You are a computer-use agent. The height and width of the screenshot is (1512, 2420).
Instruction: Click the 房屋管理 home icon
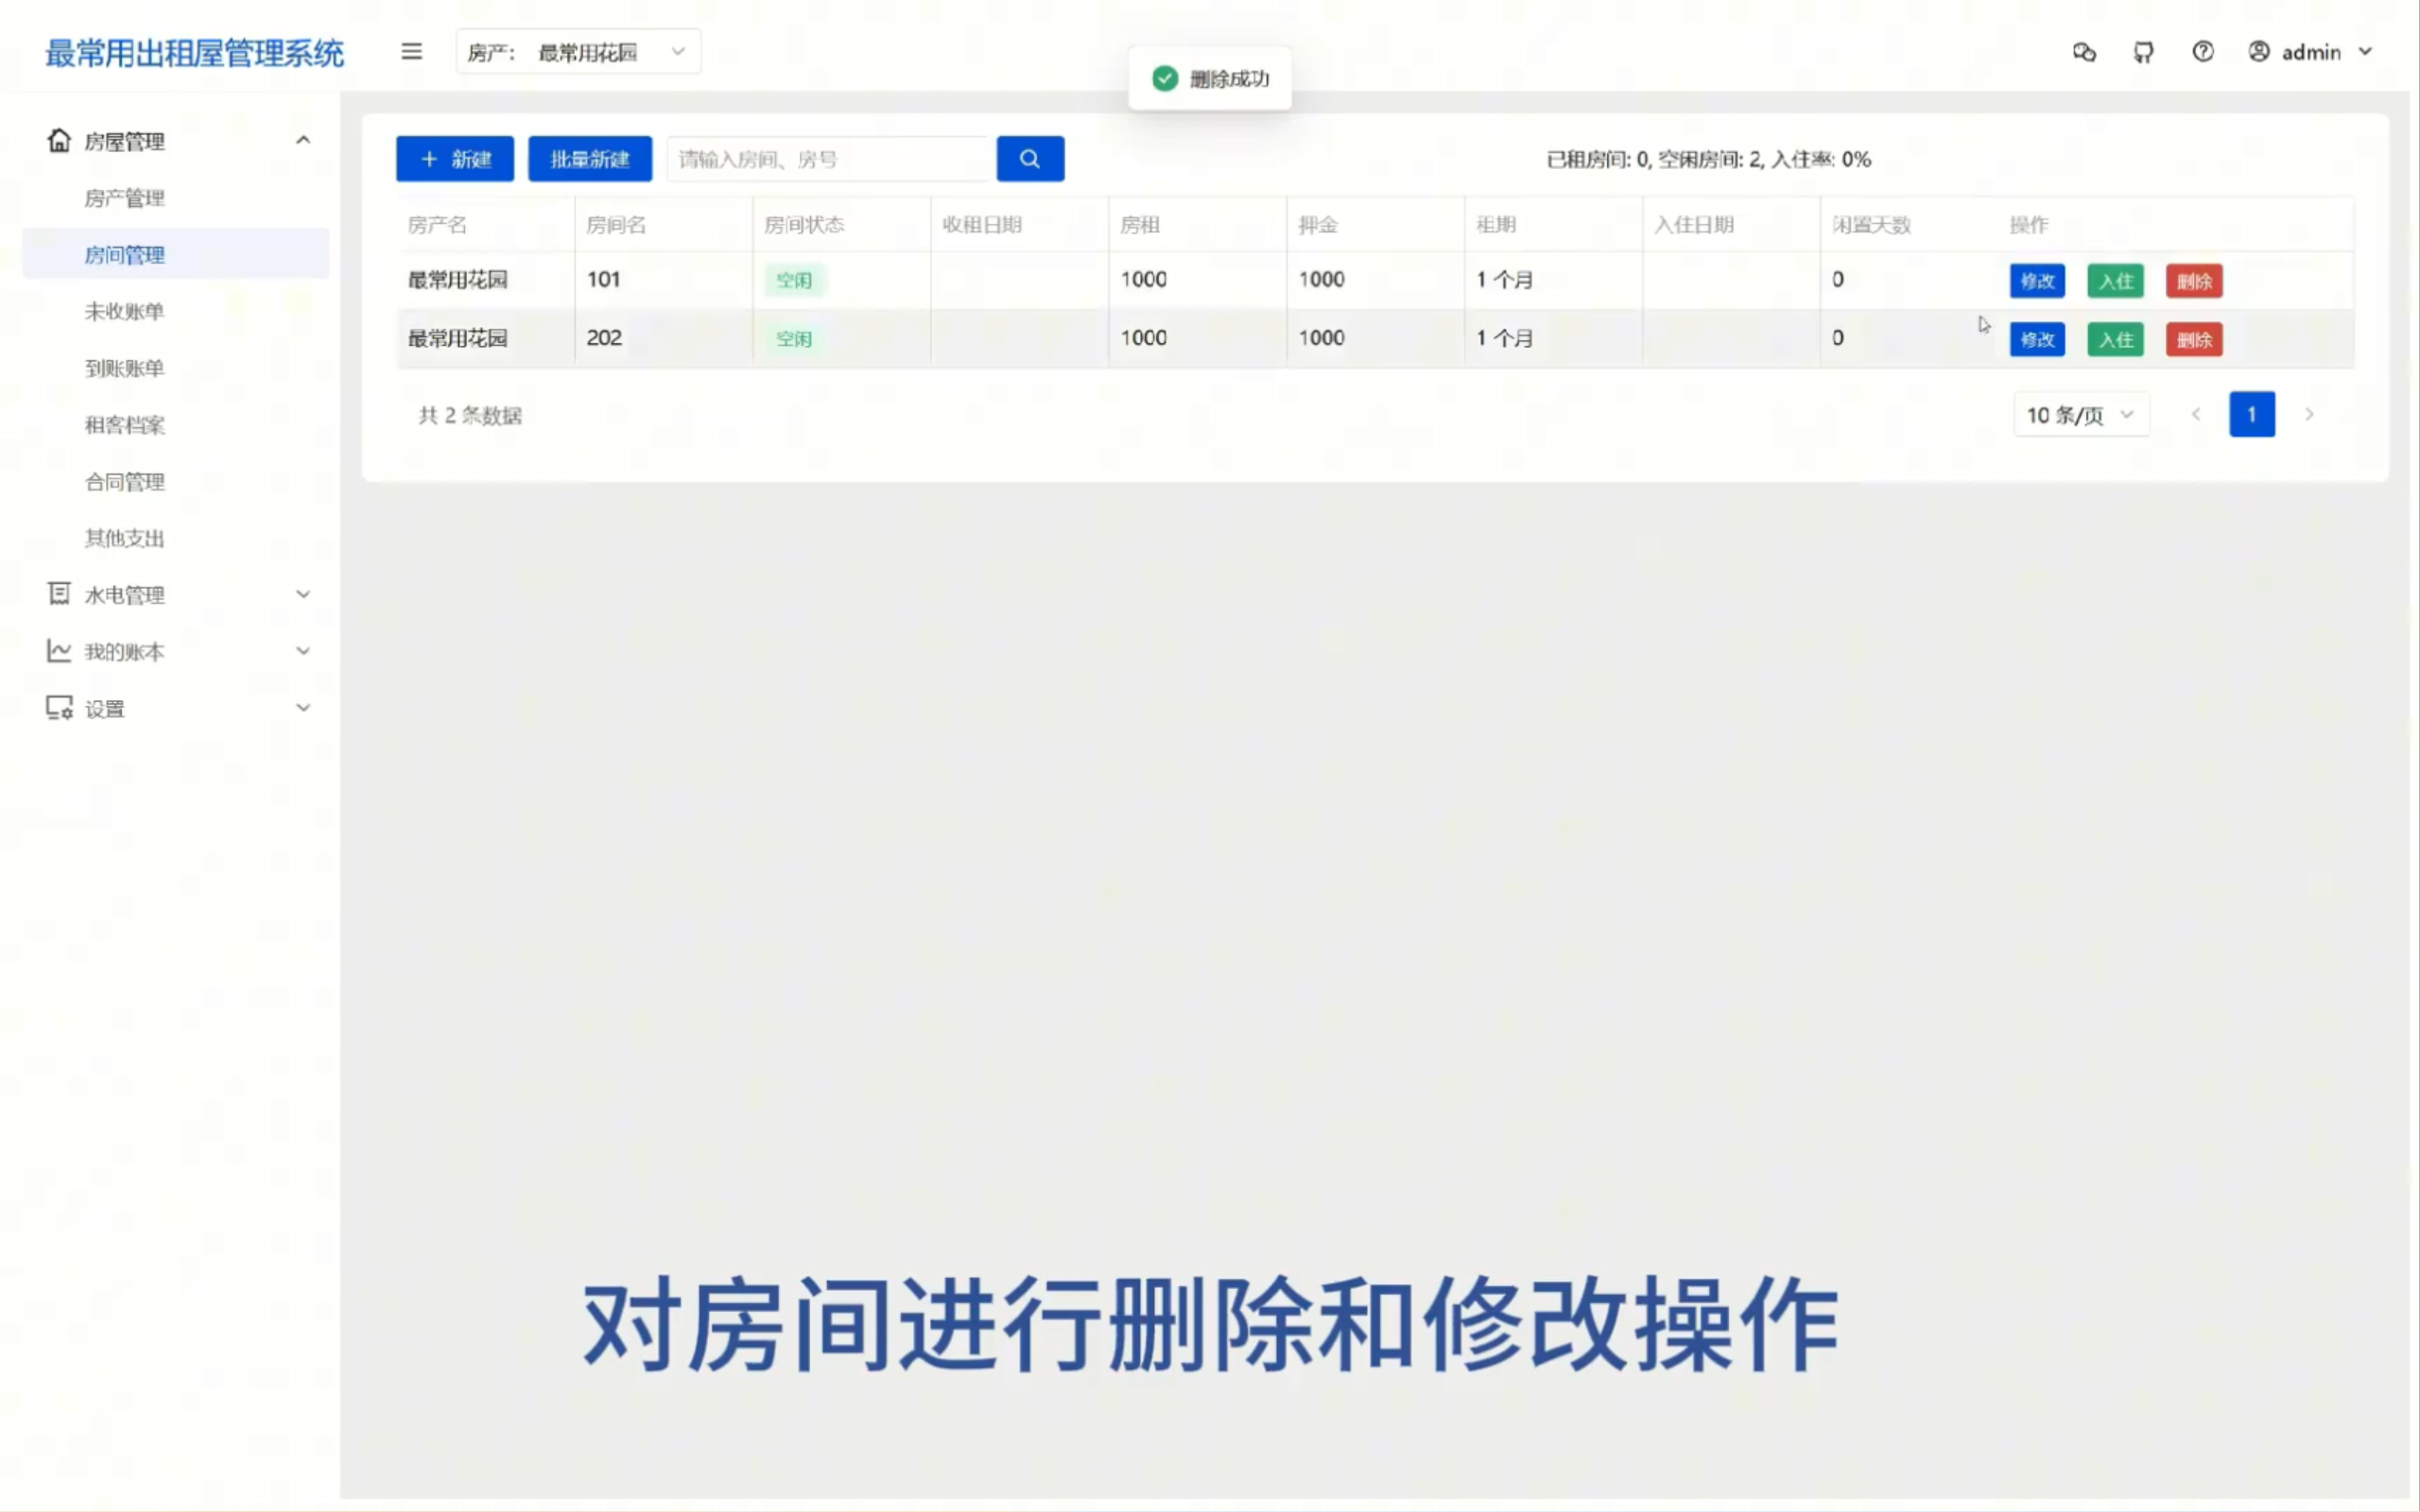(x=58, y=140)
